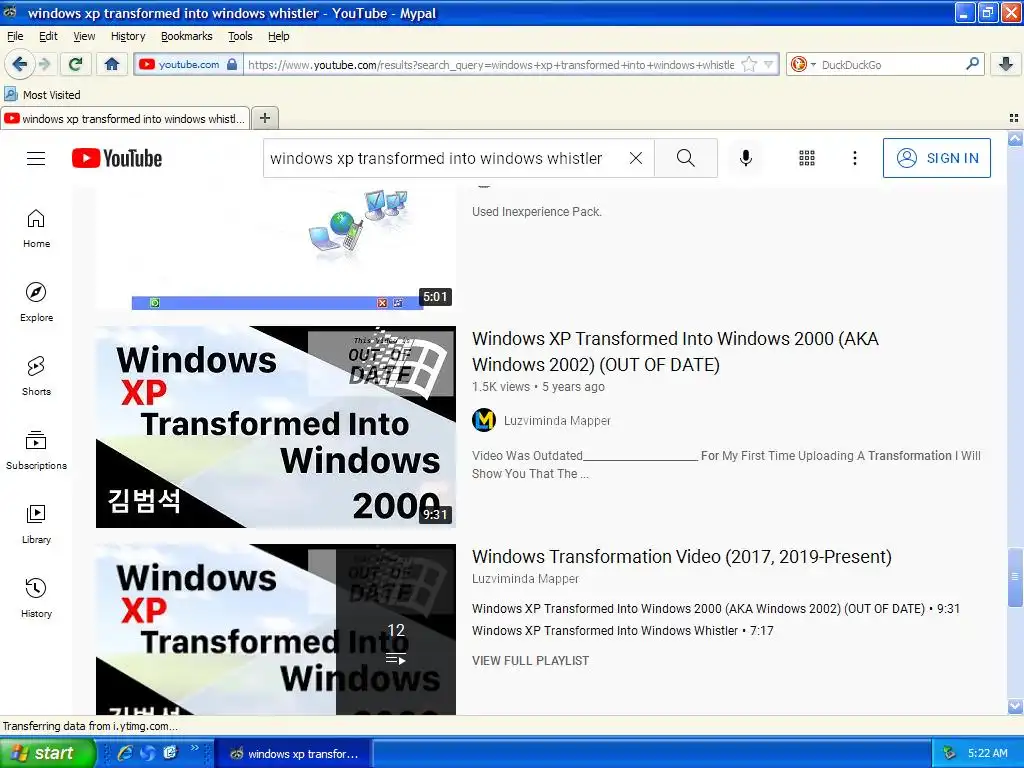This screenshot has width=1024, height=768.
Task: Open the 5:01 video thumbnail
Action: pyautogui.click(x=276, y=249)
